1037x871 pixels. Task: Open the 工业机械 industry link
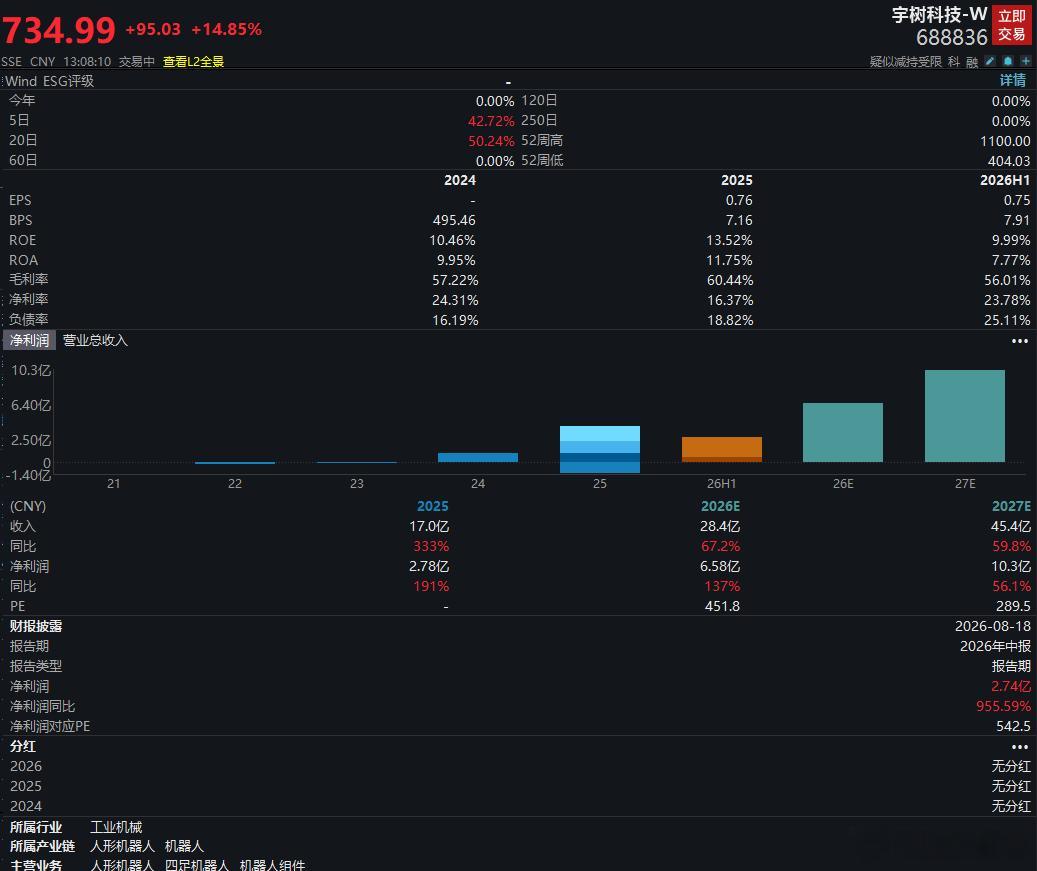click(116, 827)
